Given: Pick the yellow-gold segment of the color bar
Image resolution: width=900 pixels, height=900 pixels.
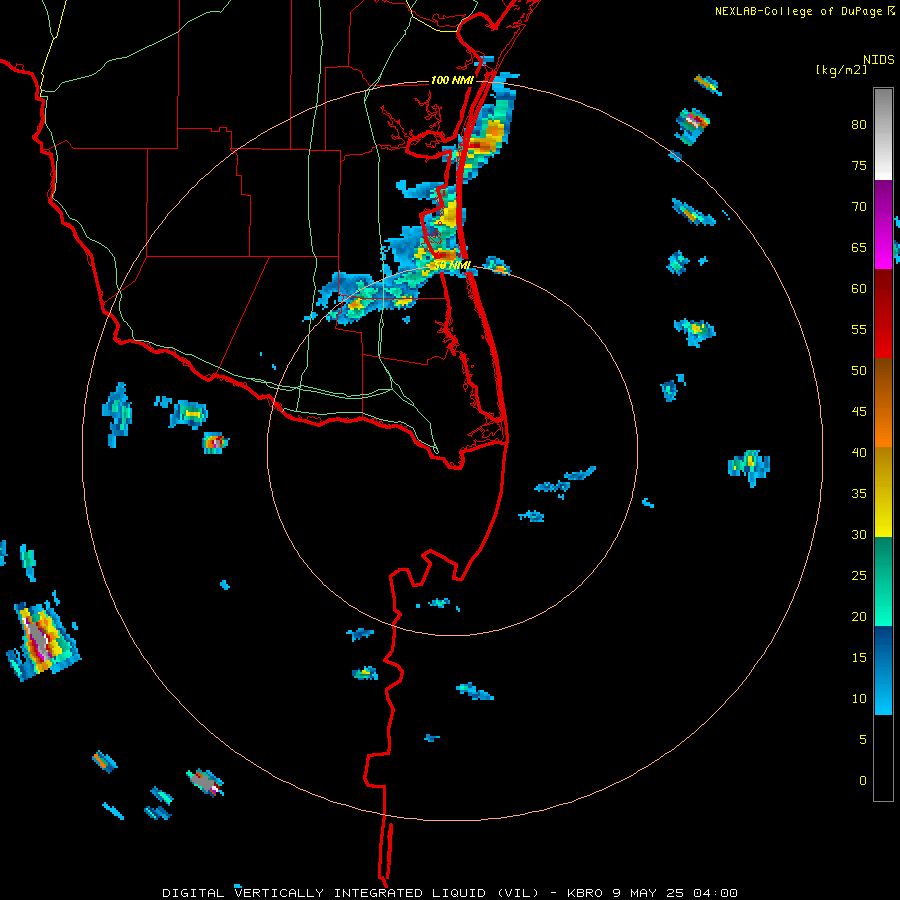Looking at the screenshot, I should coord(883,492).
